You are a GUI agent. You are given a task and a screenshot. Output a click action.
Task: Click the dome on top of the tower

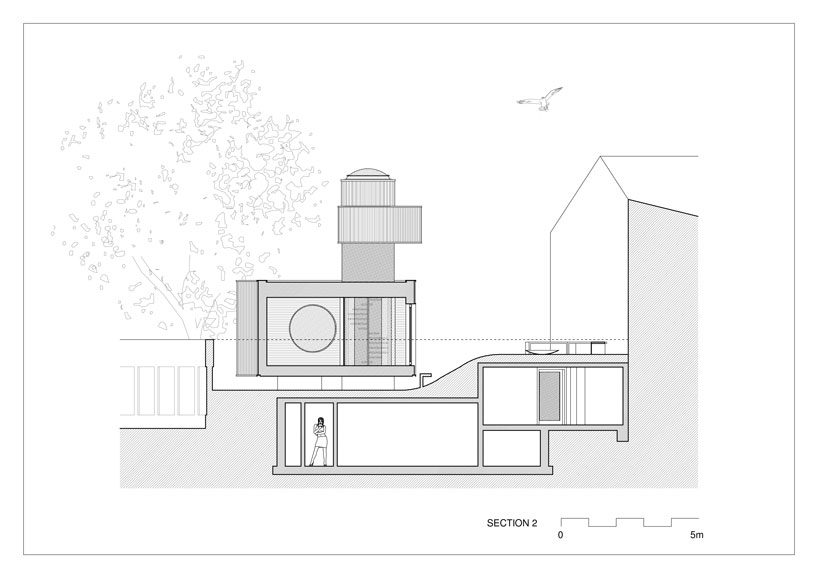click(x=368, y=174)
